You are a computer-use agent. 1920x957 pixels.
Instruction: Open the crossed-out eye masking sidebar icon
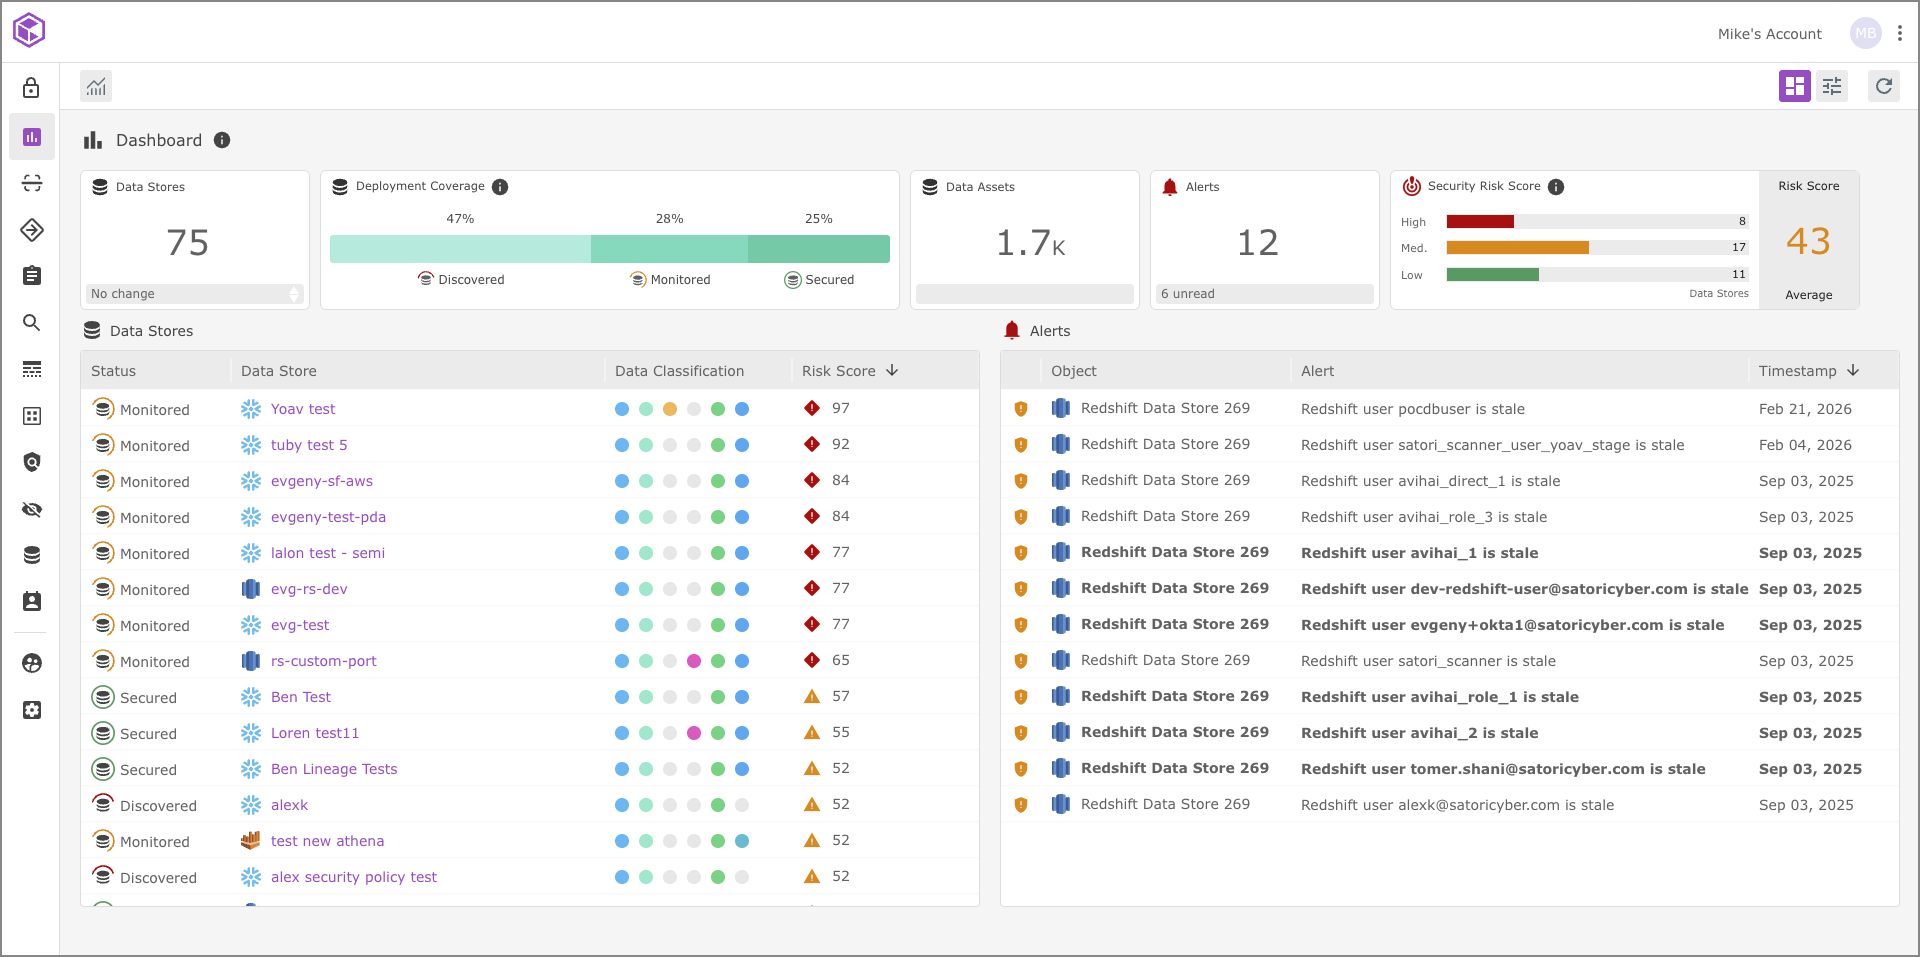pos(32,509)
